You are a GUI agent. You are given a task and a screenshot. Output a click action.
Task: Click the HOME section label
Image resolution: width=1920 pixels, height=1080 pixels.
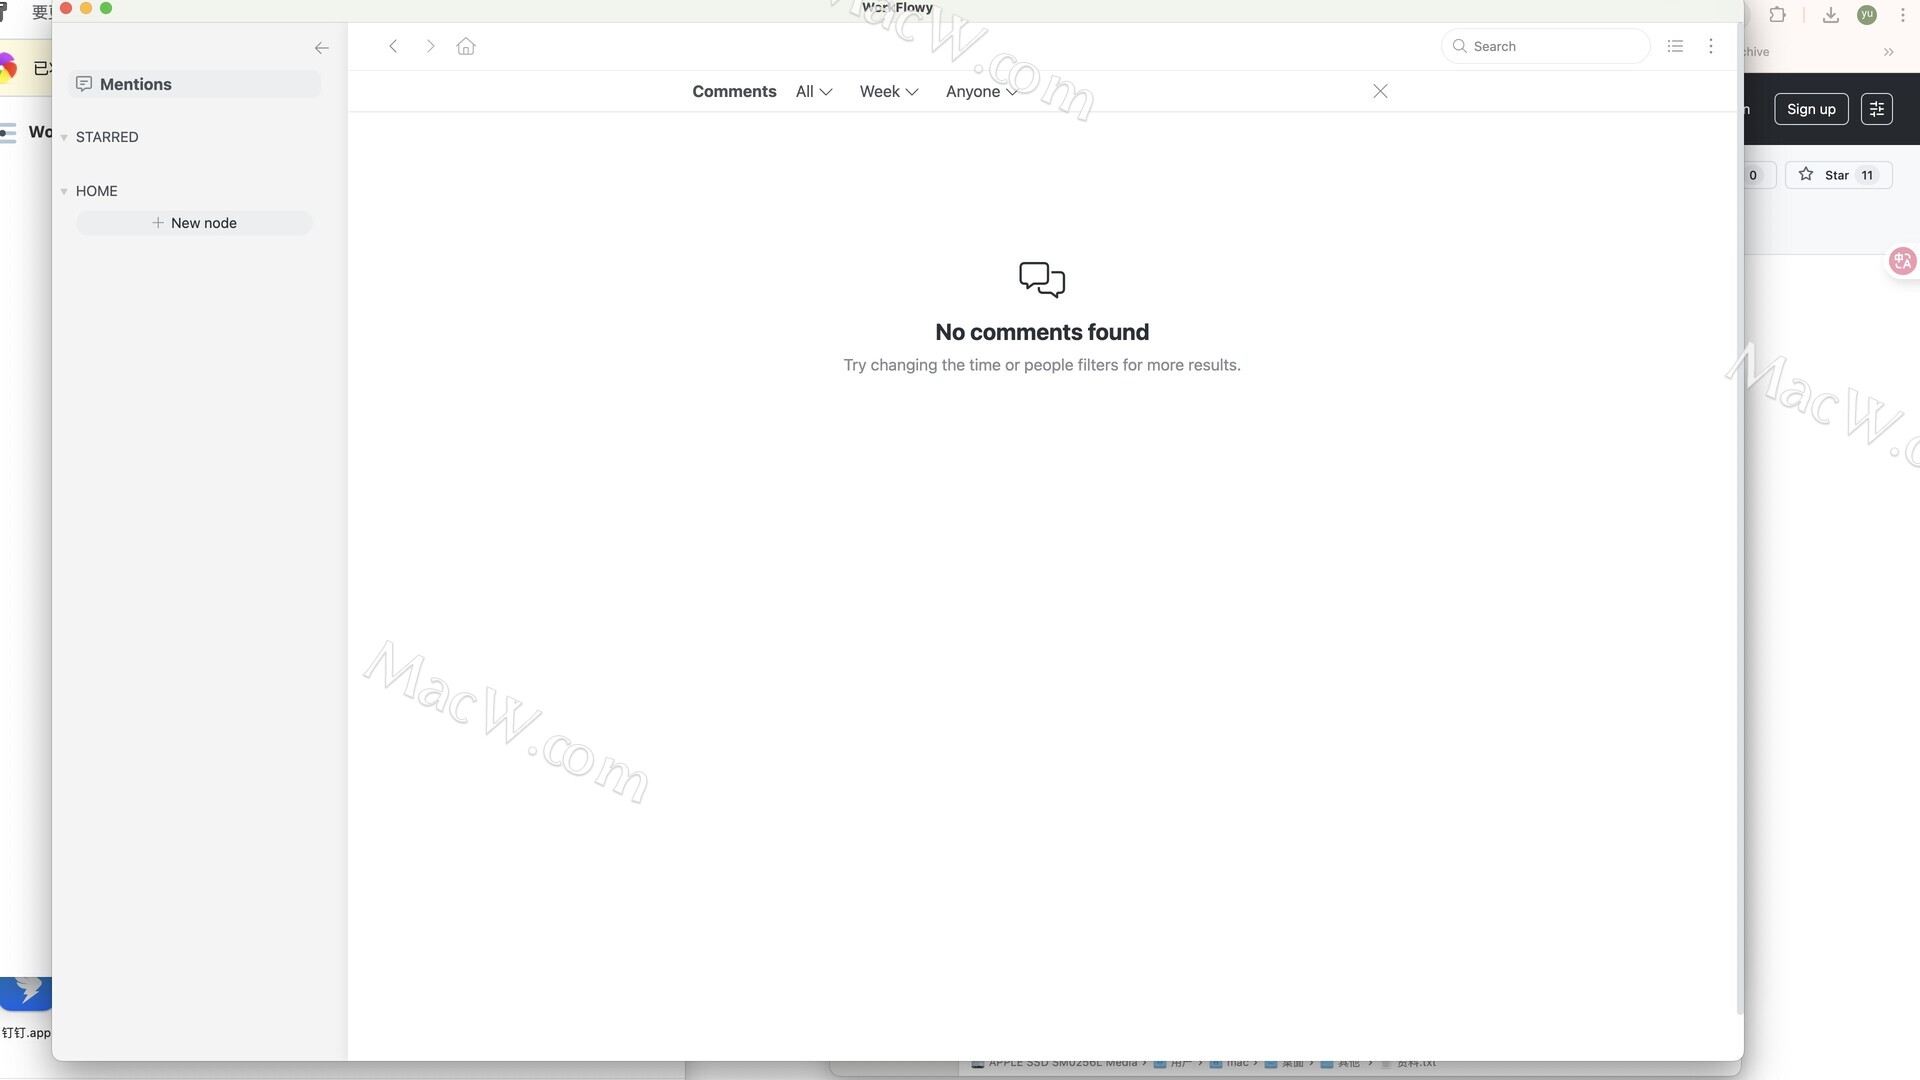(x=97, y=191)
